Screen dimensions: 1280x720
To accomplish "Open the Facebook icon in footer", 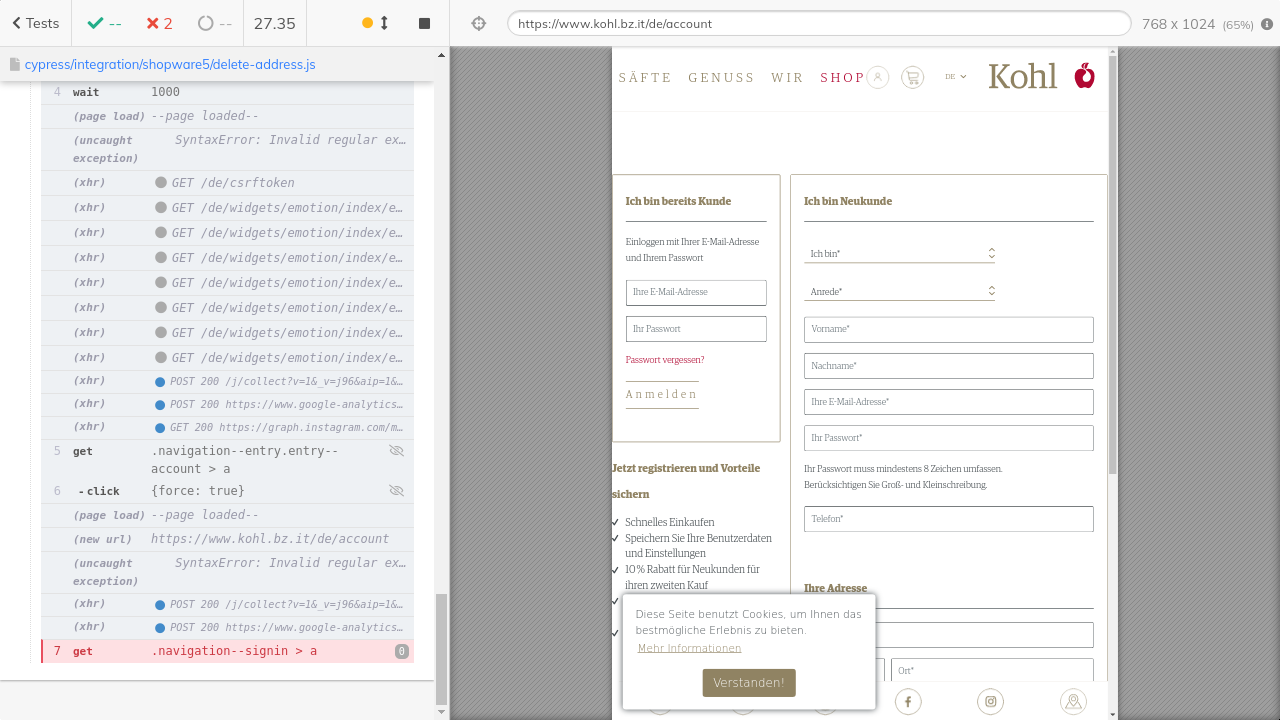I will click(908, 702).
